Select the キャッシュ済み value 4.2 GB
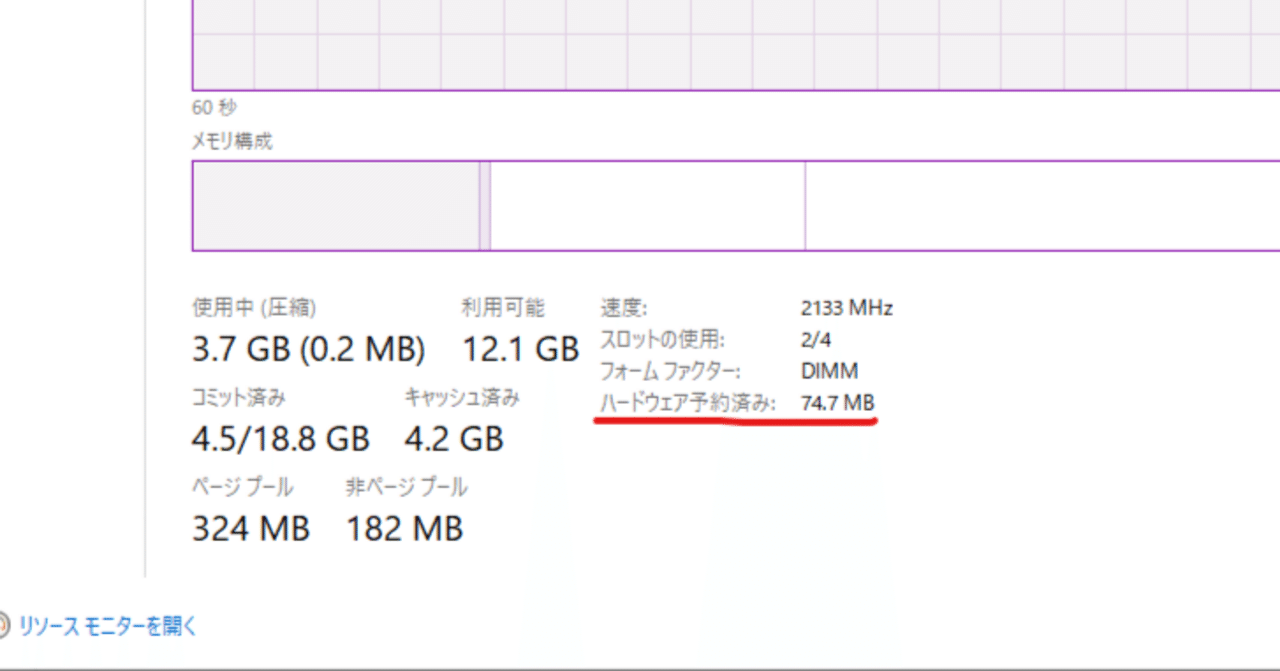 pyautogui.click(x=456, y=438)
